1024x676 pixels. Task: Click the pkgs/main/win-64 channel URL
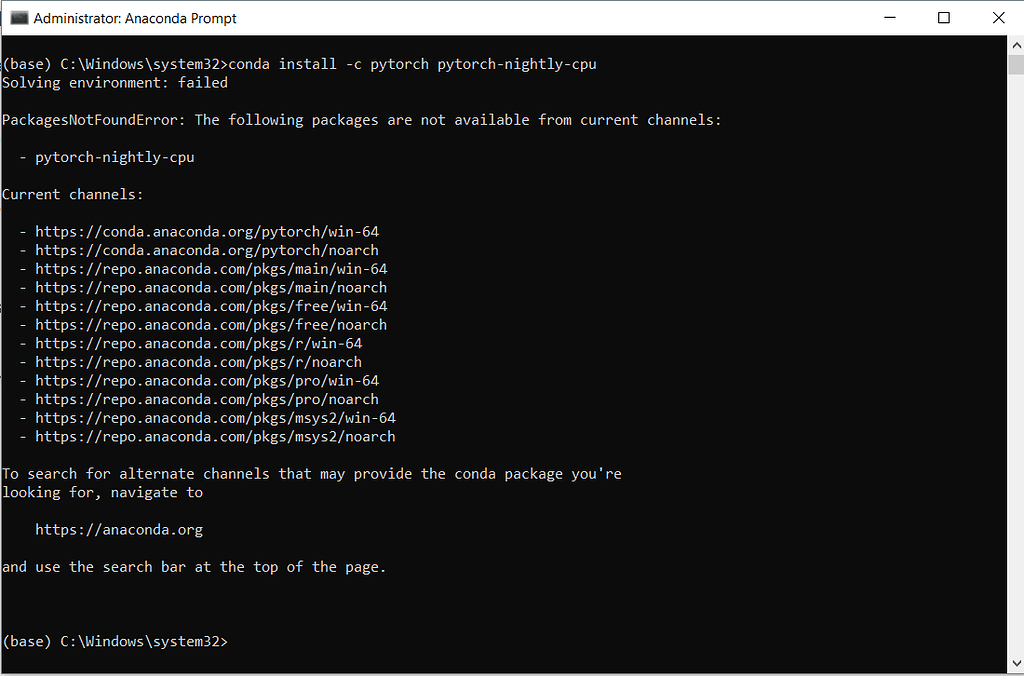(x=211, y=269)
